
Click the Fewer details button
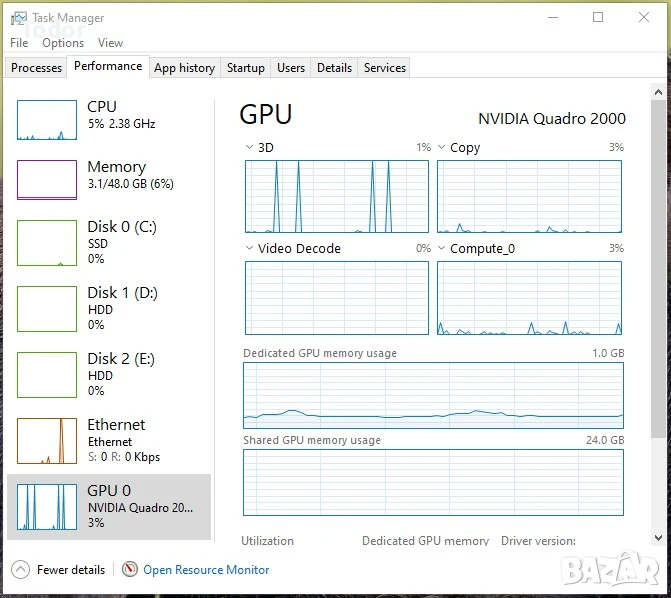click(58, 570)
